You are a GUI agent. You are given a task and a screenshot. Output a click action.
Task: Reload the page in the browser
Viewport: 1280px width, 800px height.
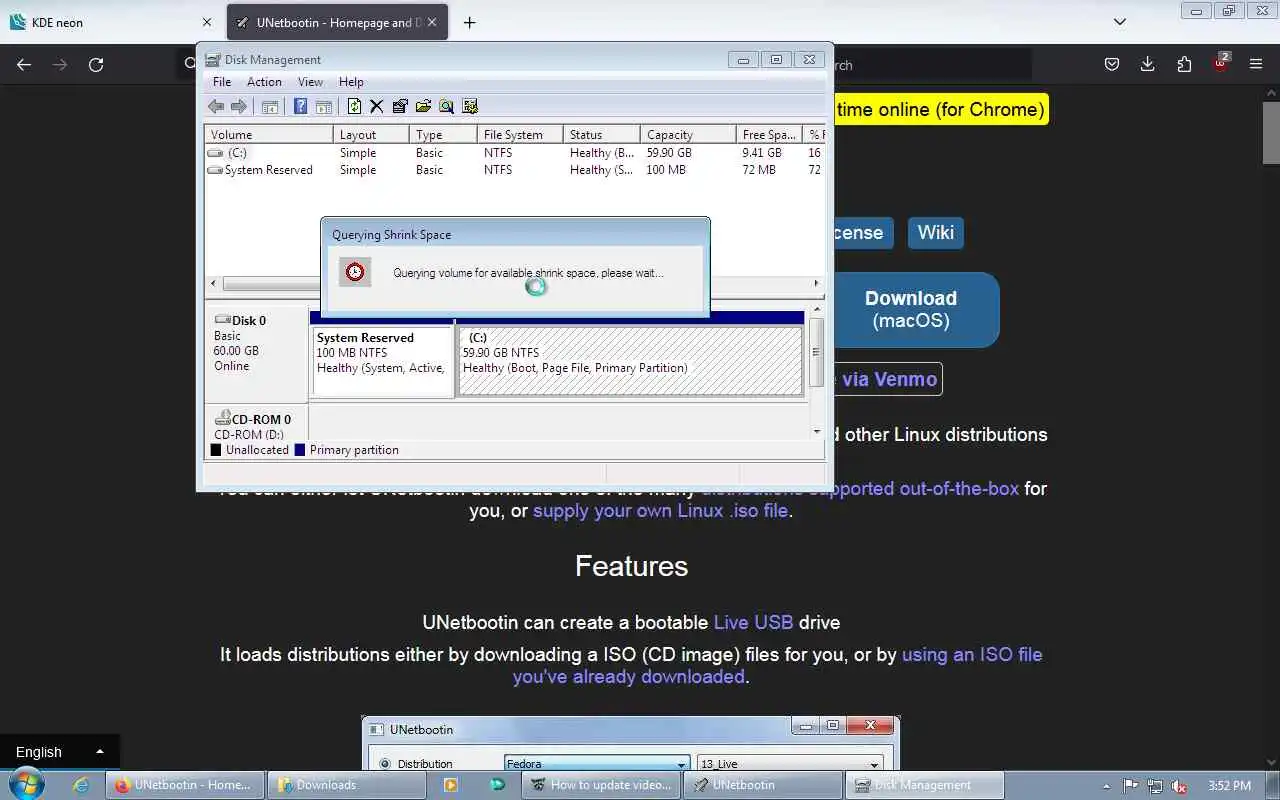96,64
